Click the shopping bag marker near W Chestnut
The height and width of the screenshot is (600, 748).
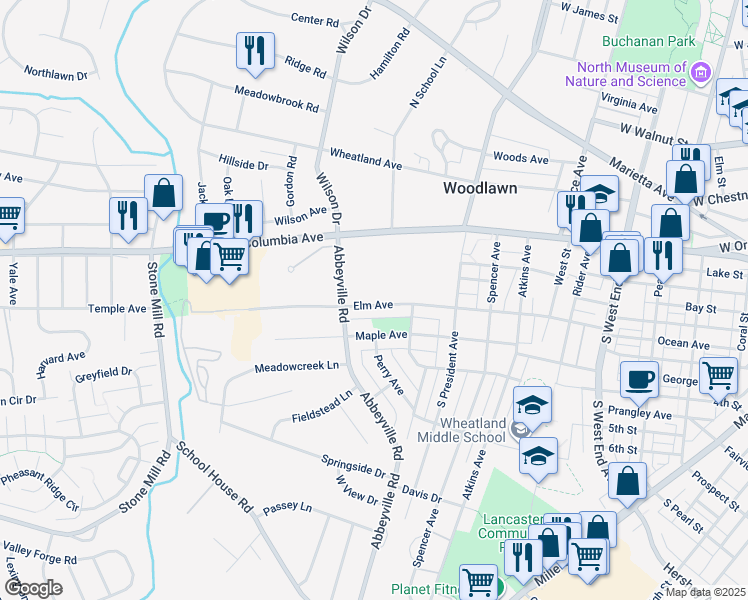(x=686, y=181)
